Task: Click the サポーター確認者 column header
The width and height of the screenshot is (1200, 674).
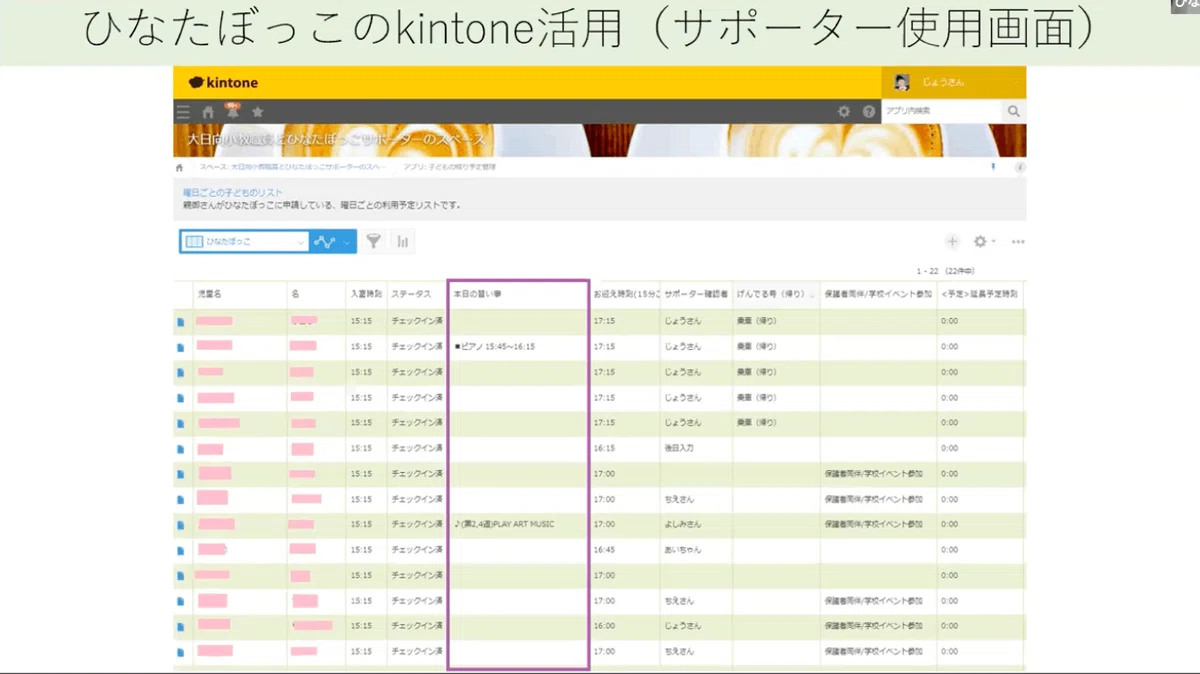Action: click(x=696, y=295)
